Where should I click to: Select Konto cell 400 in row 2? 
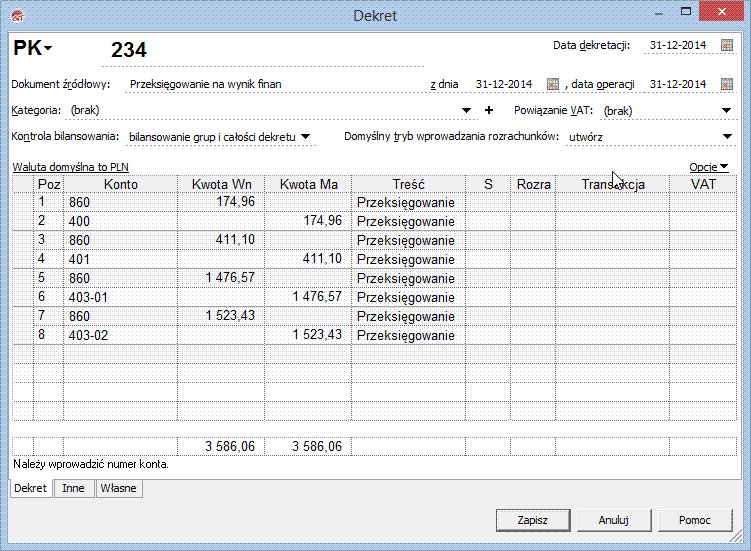point(121,221)
